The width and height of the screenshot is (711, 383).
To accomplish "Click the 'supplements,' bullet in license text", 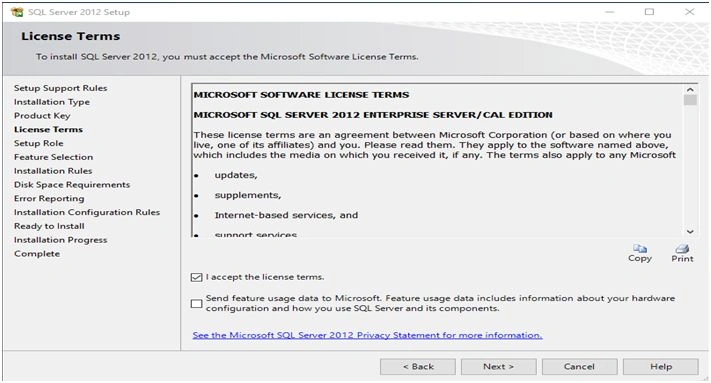I will point(248,195).
